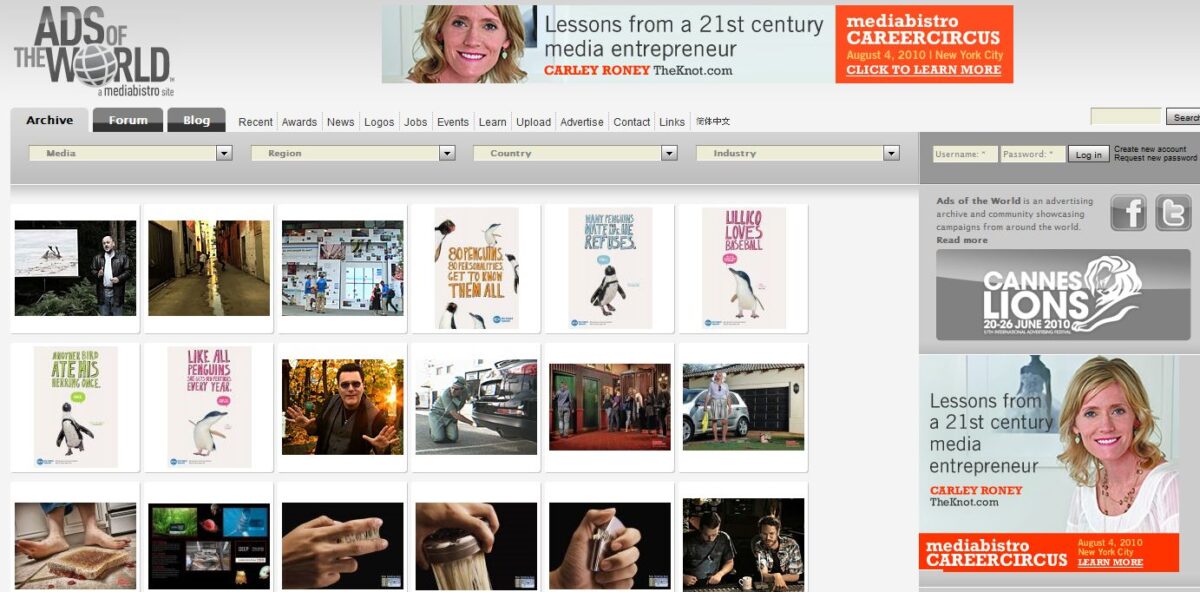Click the Ads of the World logo
The width and height of the screenshot is (1200, 592).
[92, 50]
